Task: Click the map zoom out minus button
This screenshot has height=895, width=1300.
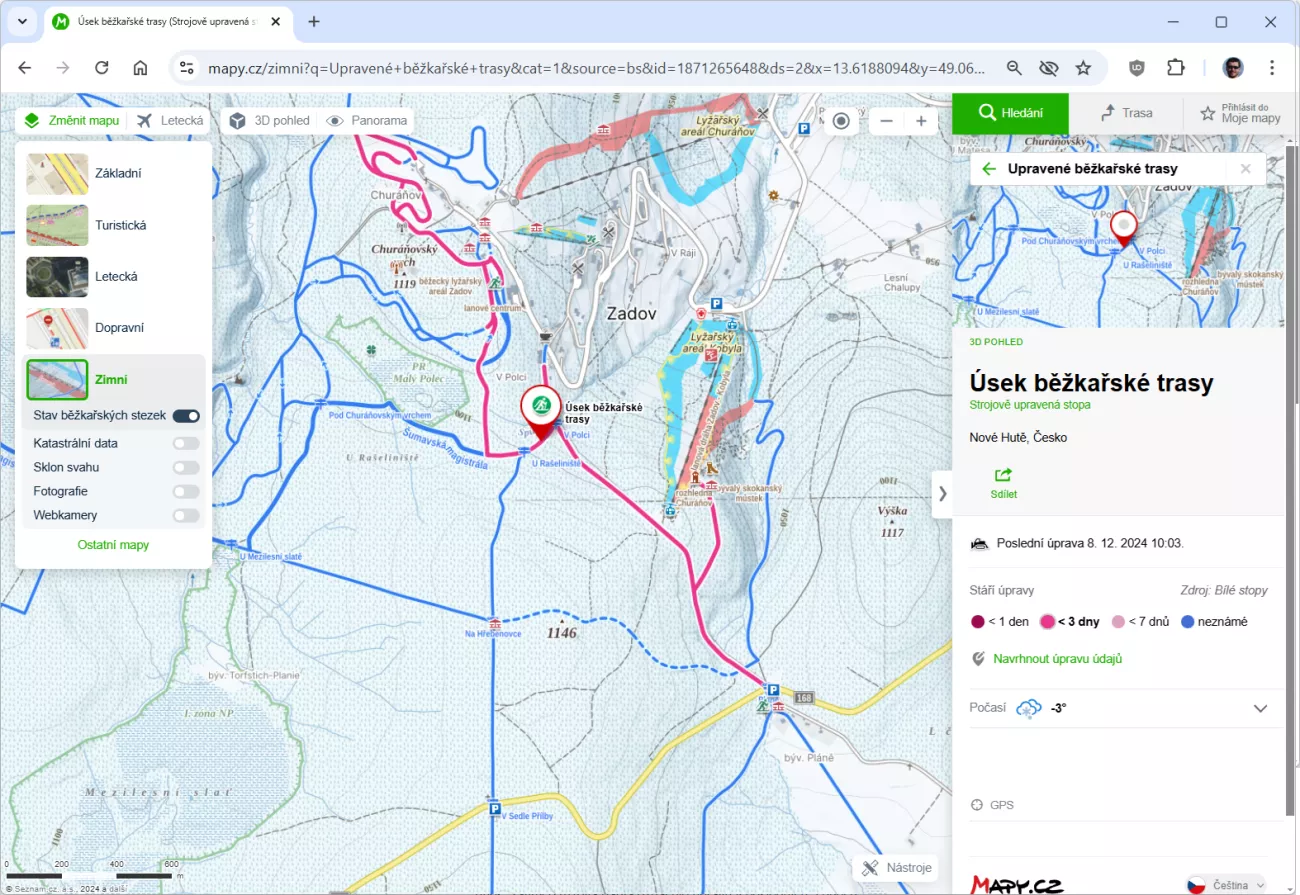Action: (x=886, y=121)
